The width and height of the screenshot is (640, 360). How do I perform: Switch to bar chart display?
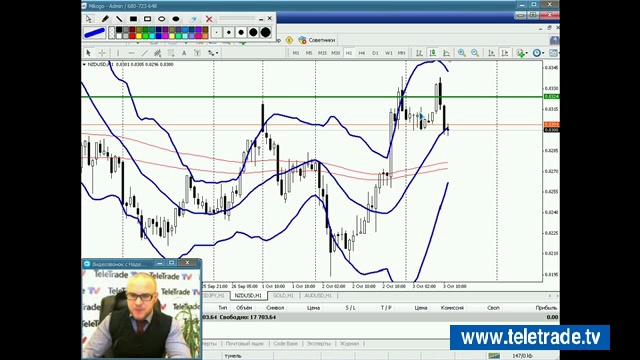(x=419, y=53)
